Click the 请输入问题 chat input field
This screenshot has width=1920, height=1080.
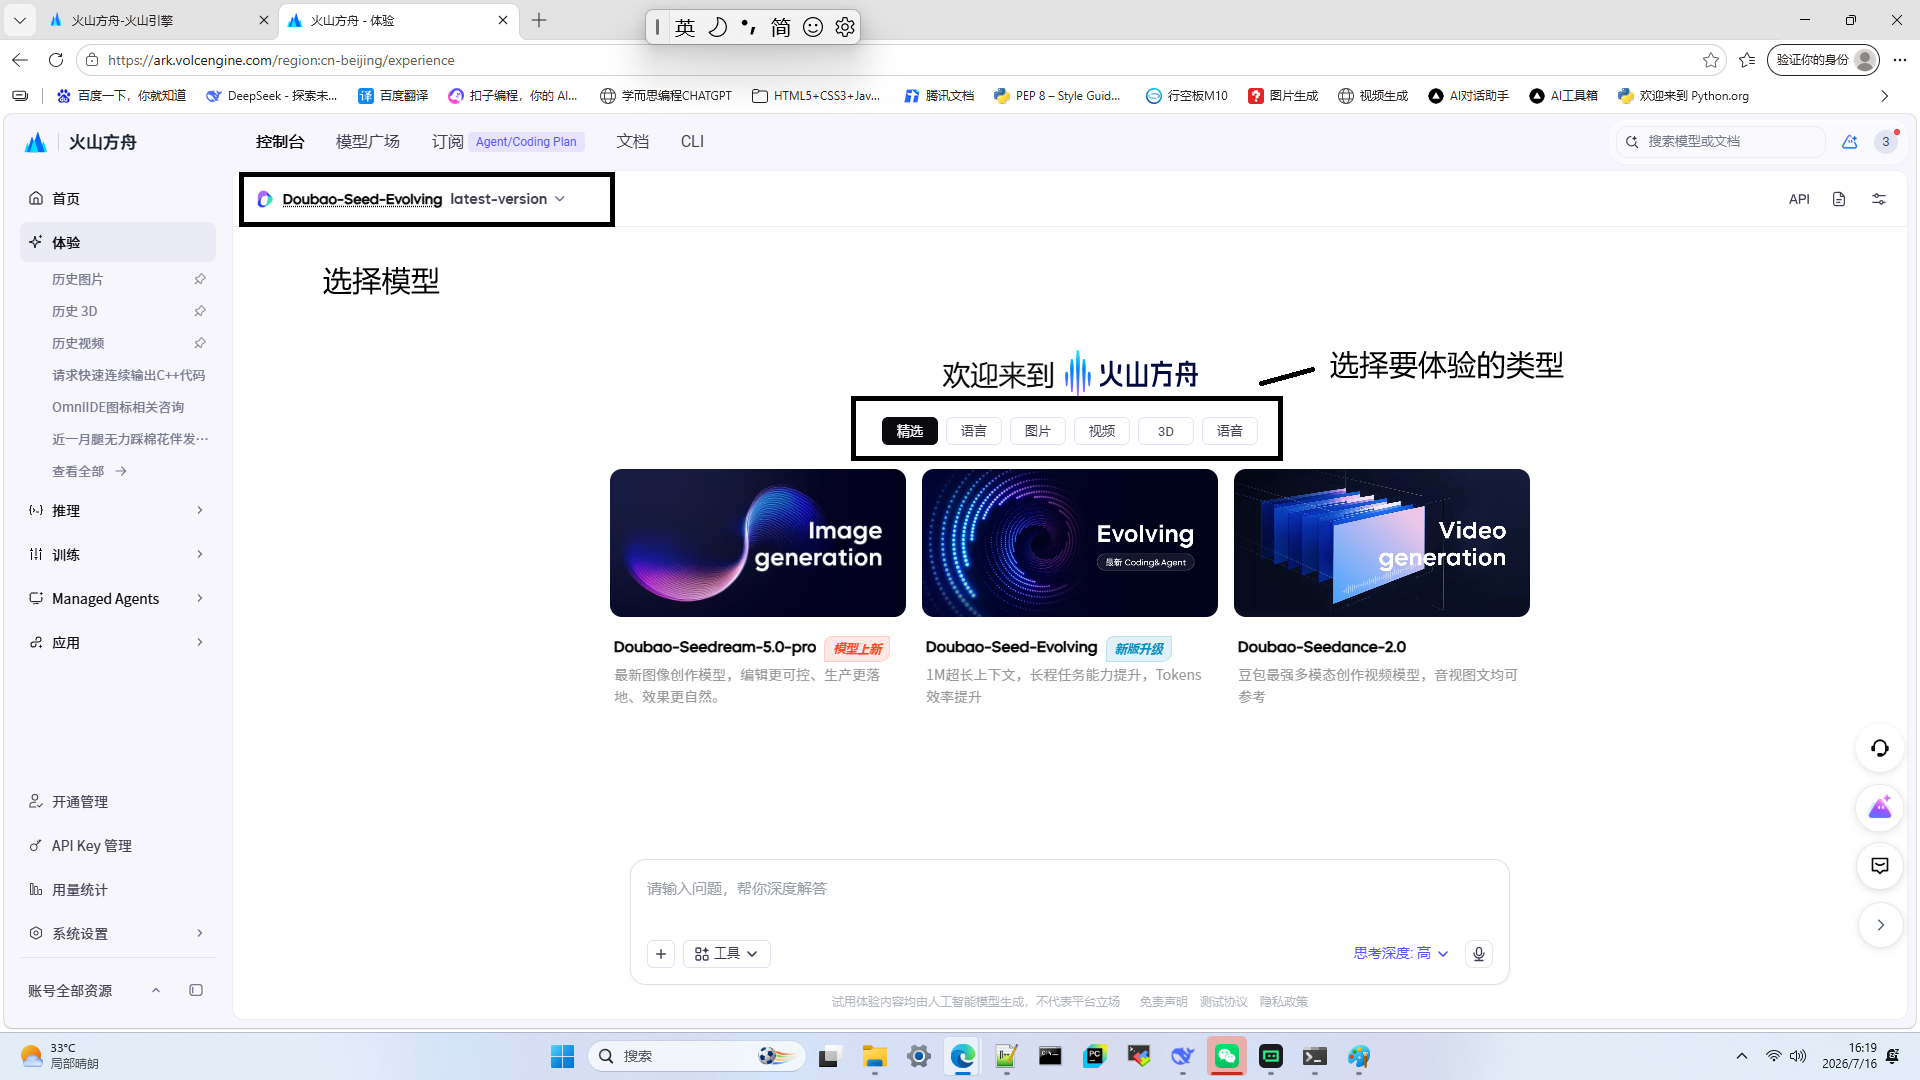pyautogui.click(x=1070, y=889)
